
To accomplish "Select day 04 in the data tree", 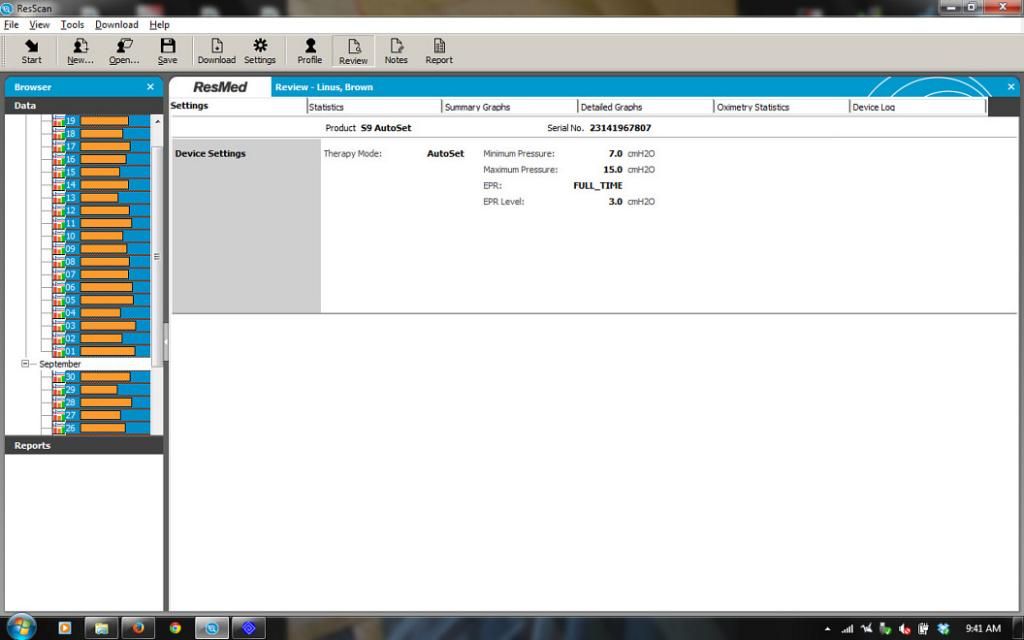I will [101, 313].
